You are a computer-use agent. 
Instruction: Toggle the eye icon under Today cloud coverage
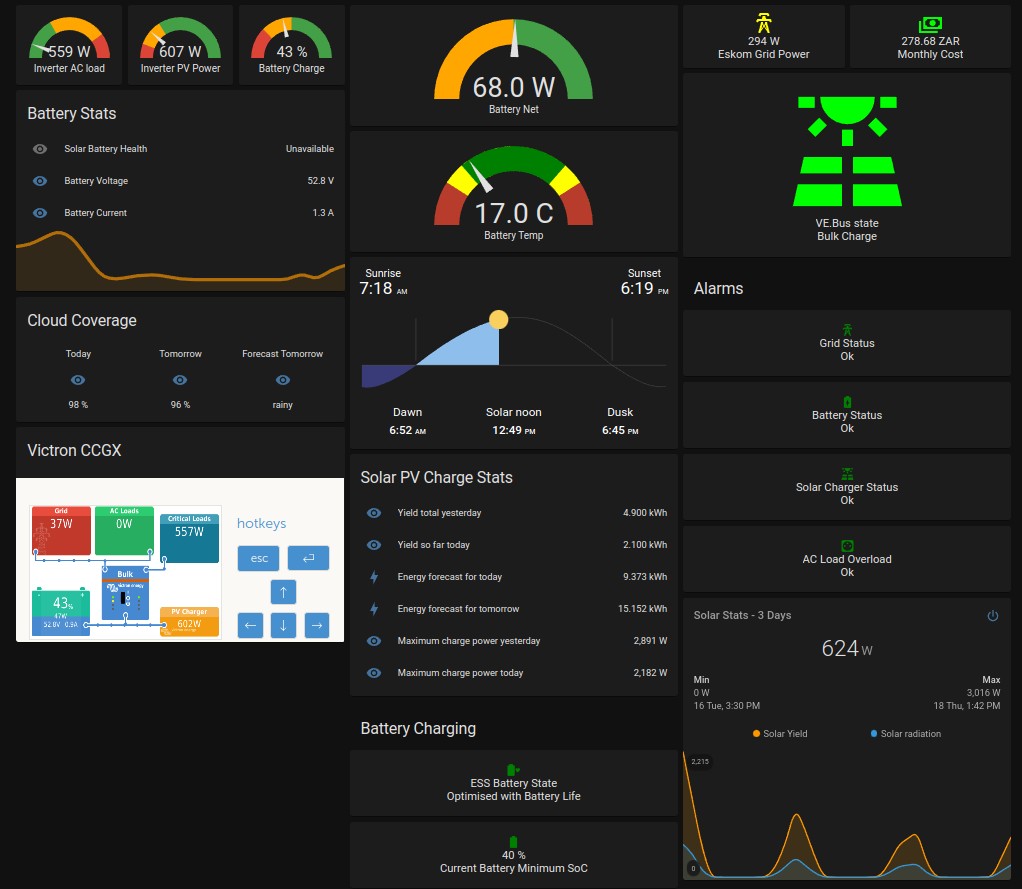[78, 379]
